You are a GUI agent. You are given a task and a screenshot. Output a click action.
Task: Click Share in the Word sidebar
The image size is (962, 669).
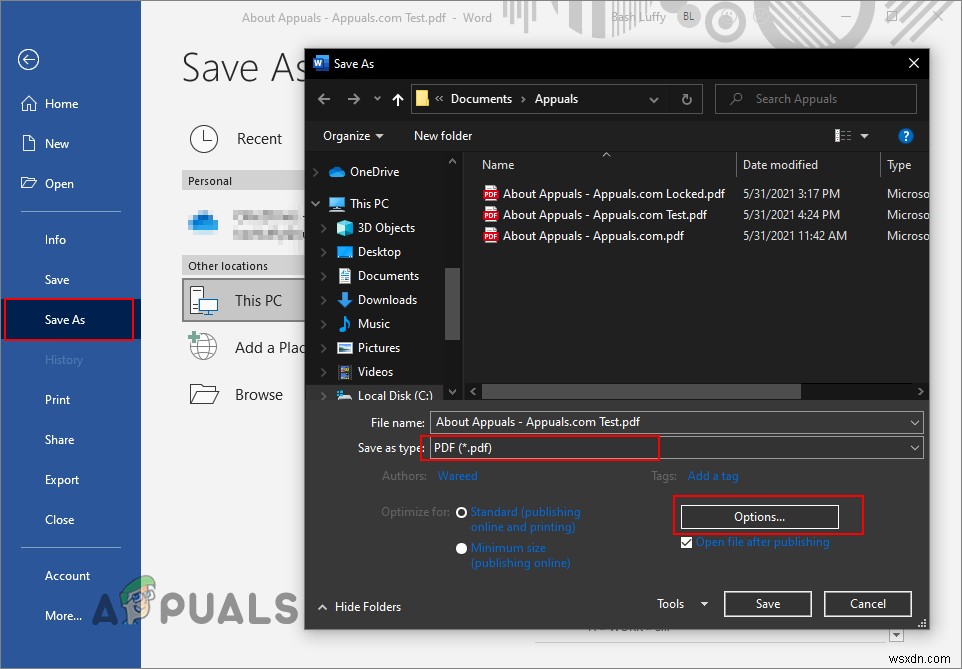click(60, 439)
